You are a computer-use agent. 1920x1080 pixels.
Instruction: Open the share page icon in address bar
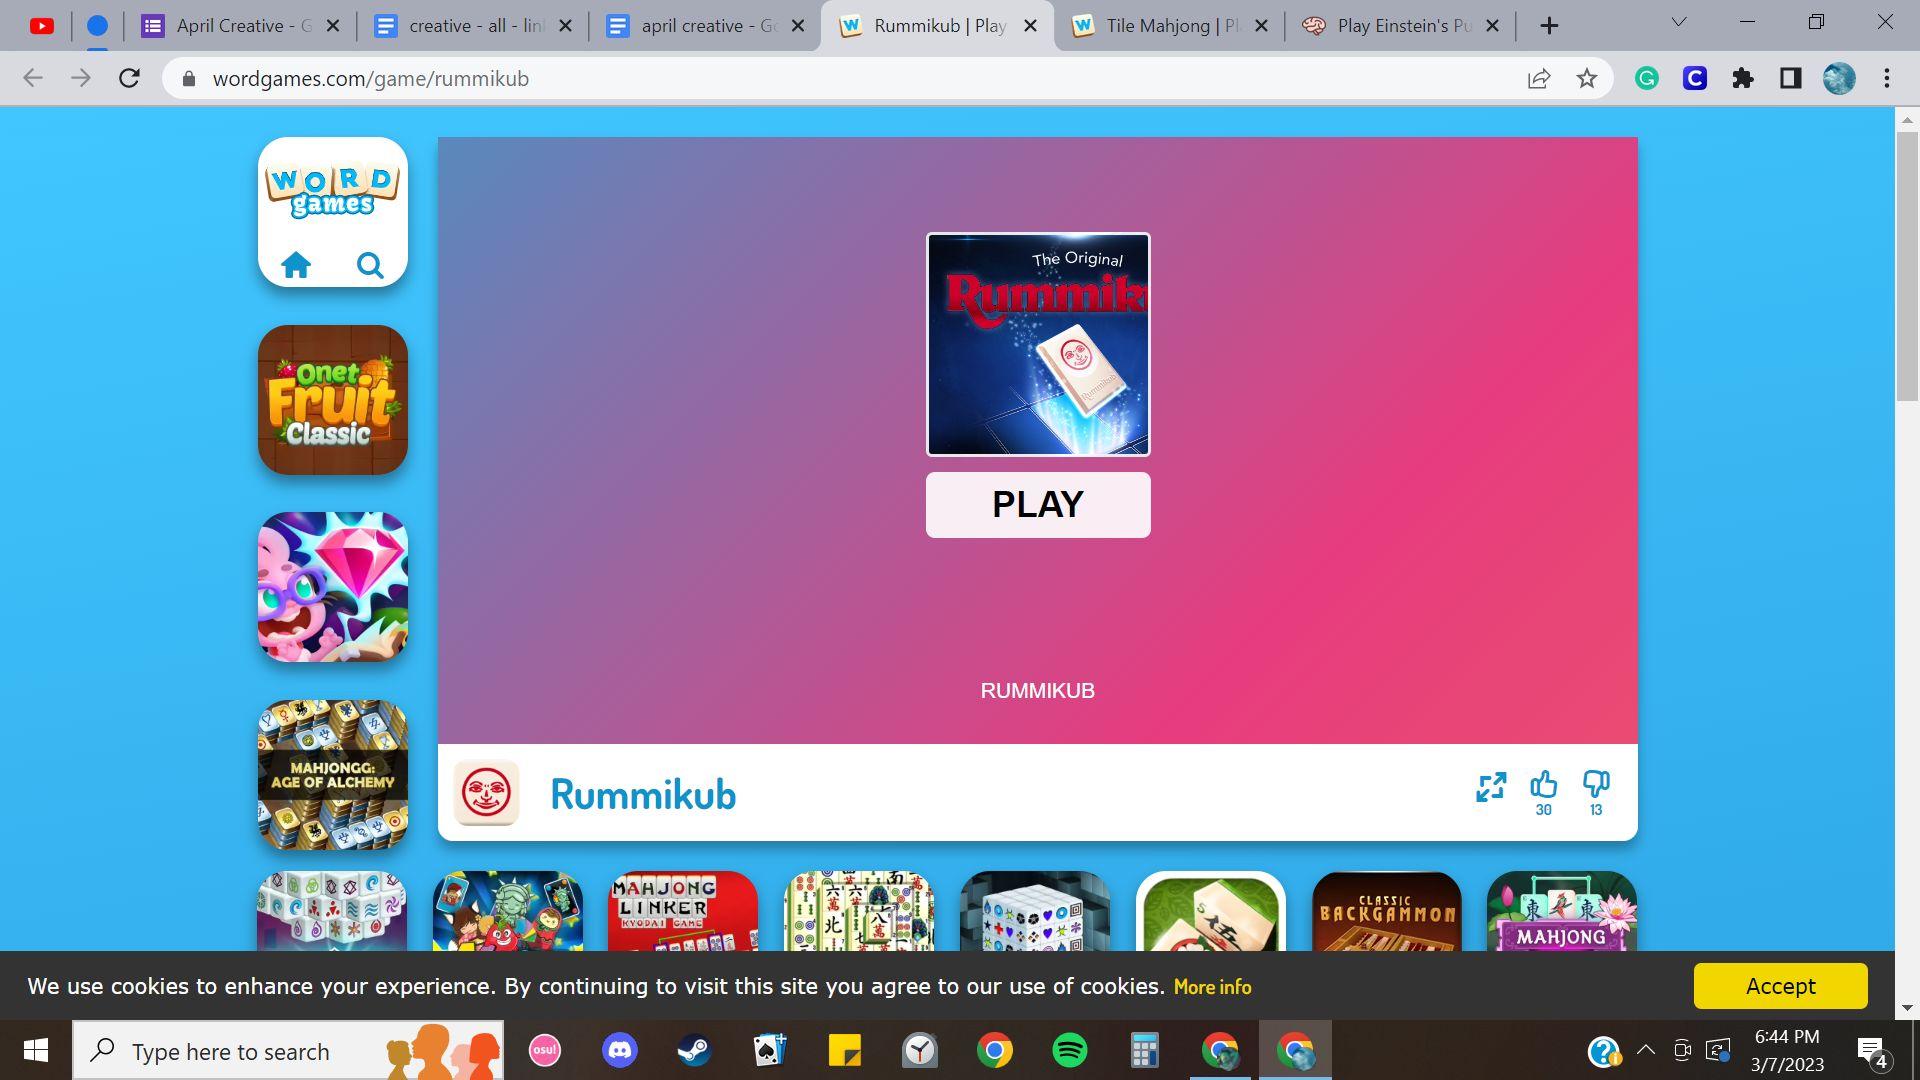point(1539,79)
